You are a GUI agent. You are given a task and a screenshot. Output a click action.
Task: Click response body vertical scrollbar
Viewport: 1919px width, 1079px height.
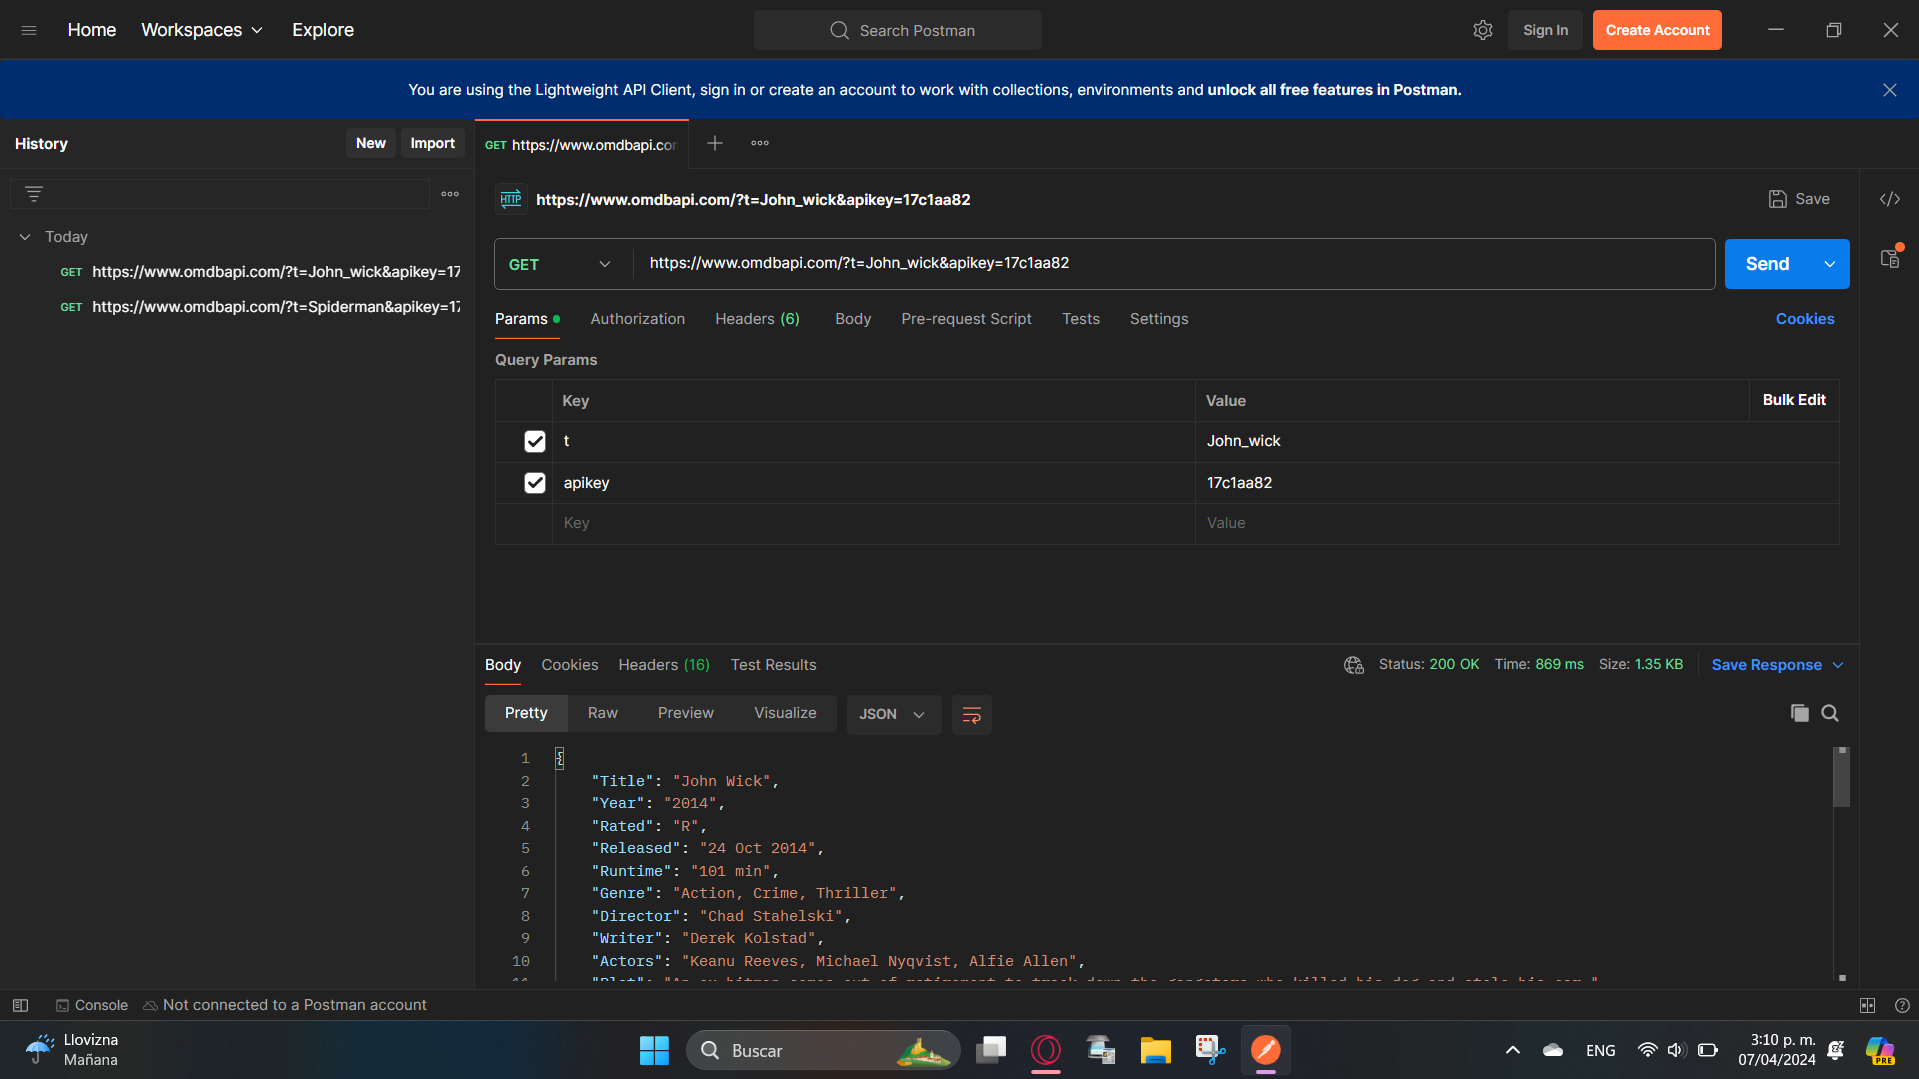click(1841, 778)
